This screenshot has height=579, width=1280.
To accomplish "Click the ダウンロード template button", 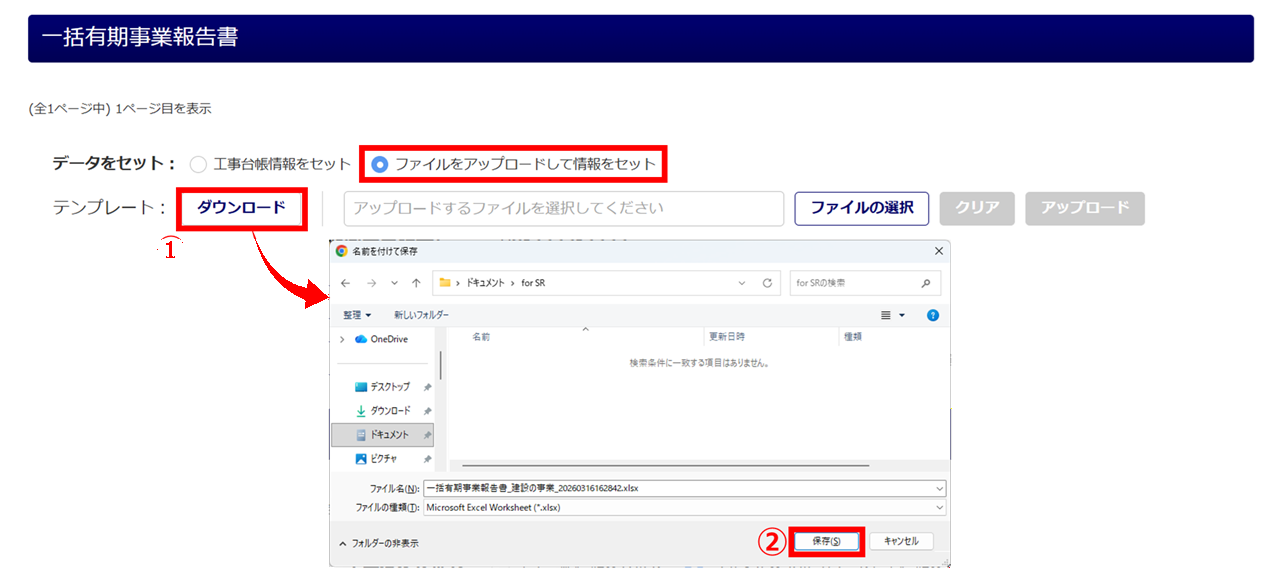I will click(x=241, y=208).
